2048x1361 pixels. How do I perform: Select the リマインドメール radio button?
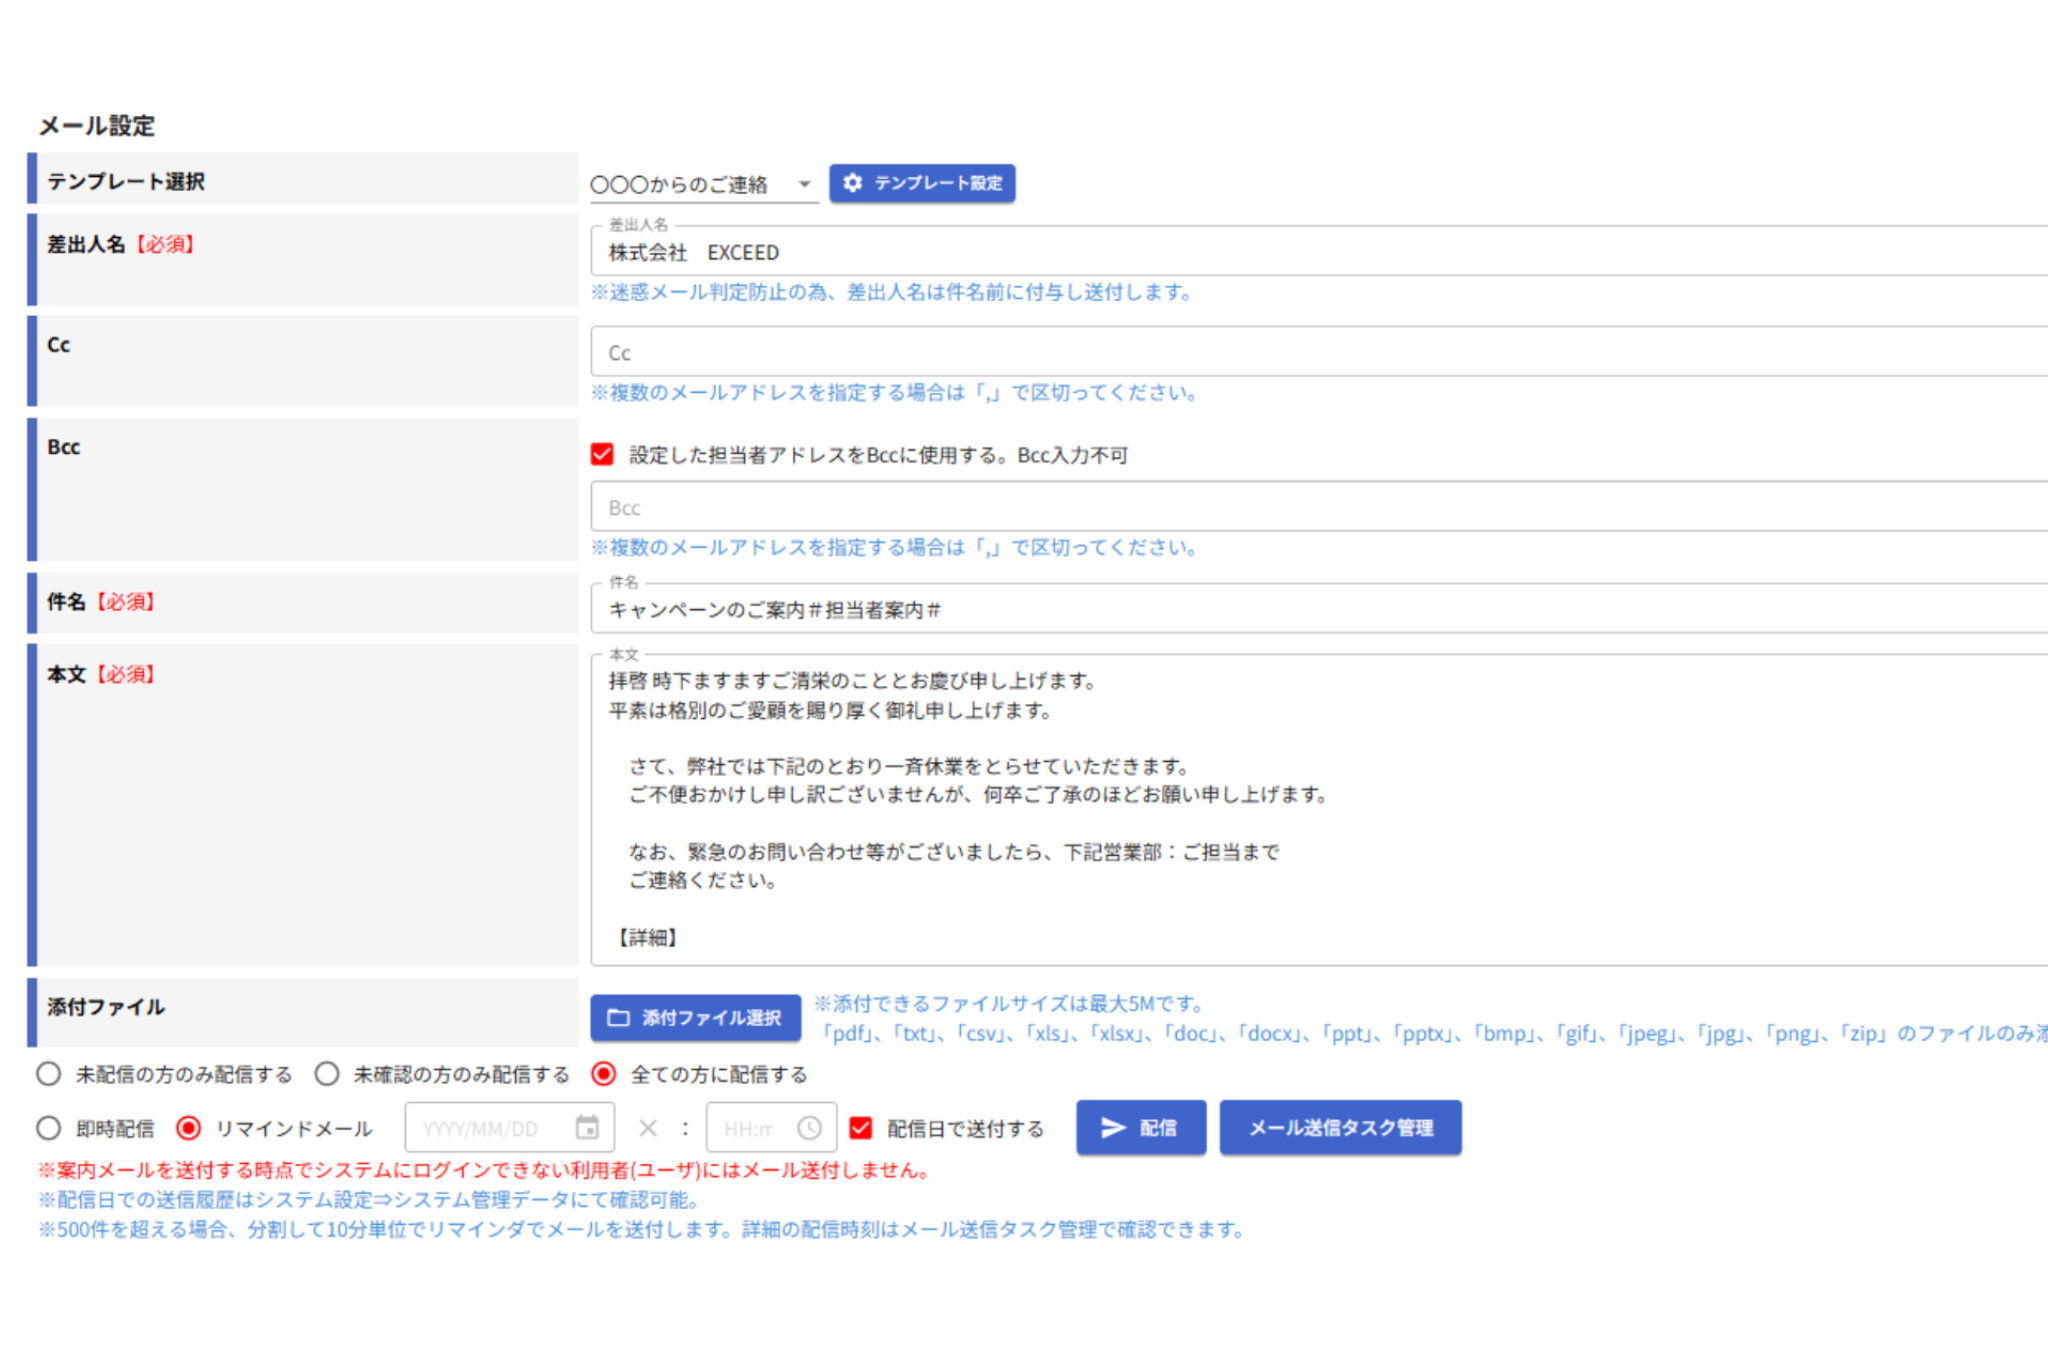[x=188, y=1128]
